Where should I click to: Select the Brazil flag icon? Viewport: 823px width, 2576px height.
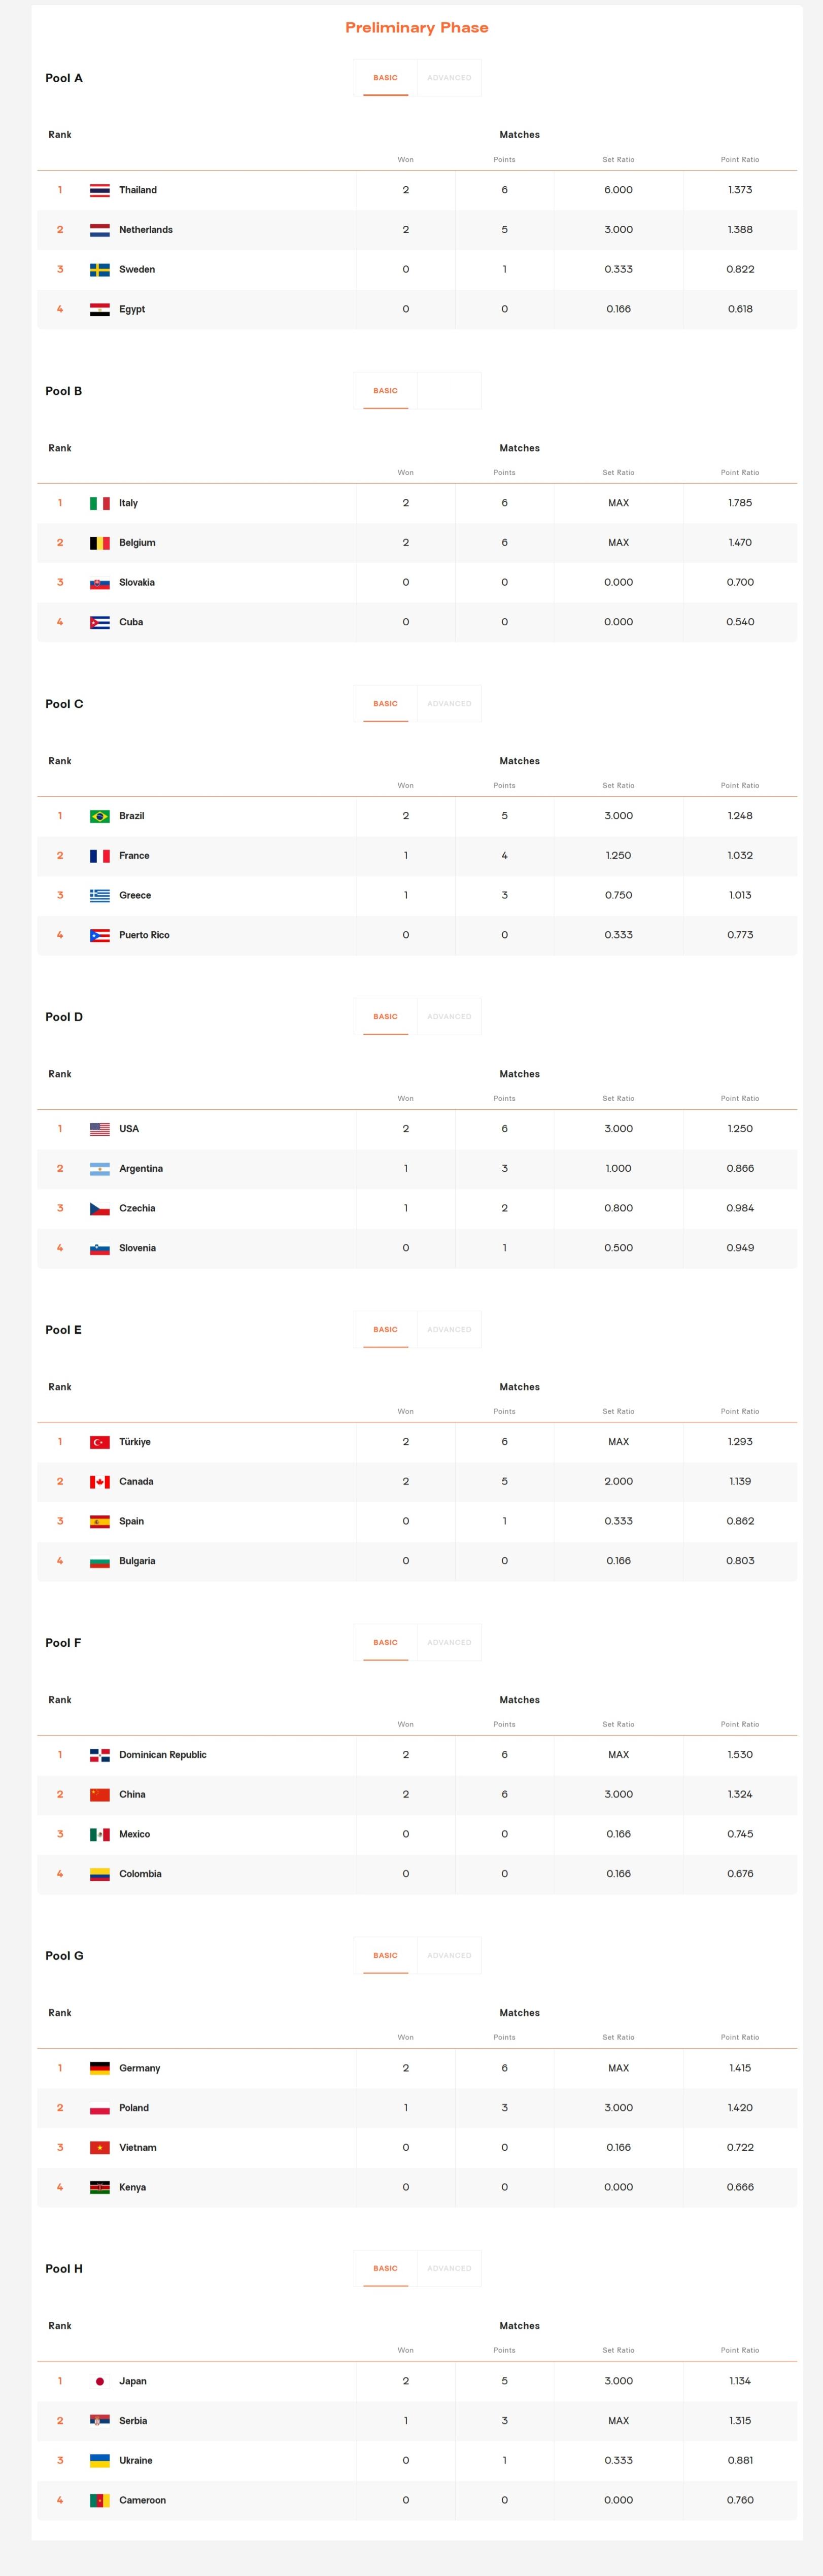[100, 816]
